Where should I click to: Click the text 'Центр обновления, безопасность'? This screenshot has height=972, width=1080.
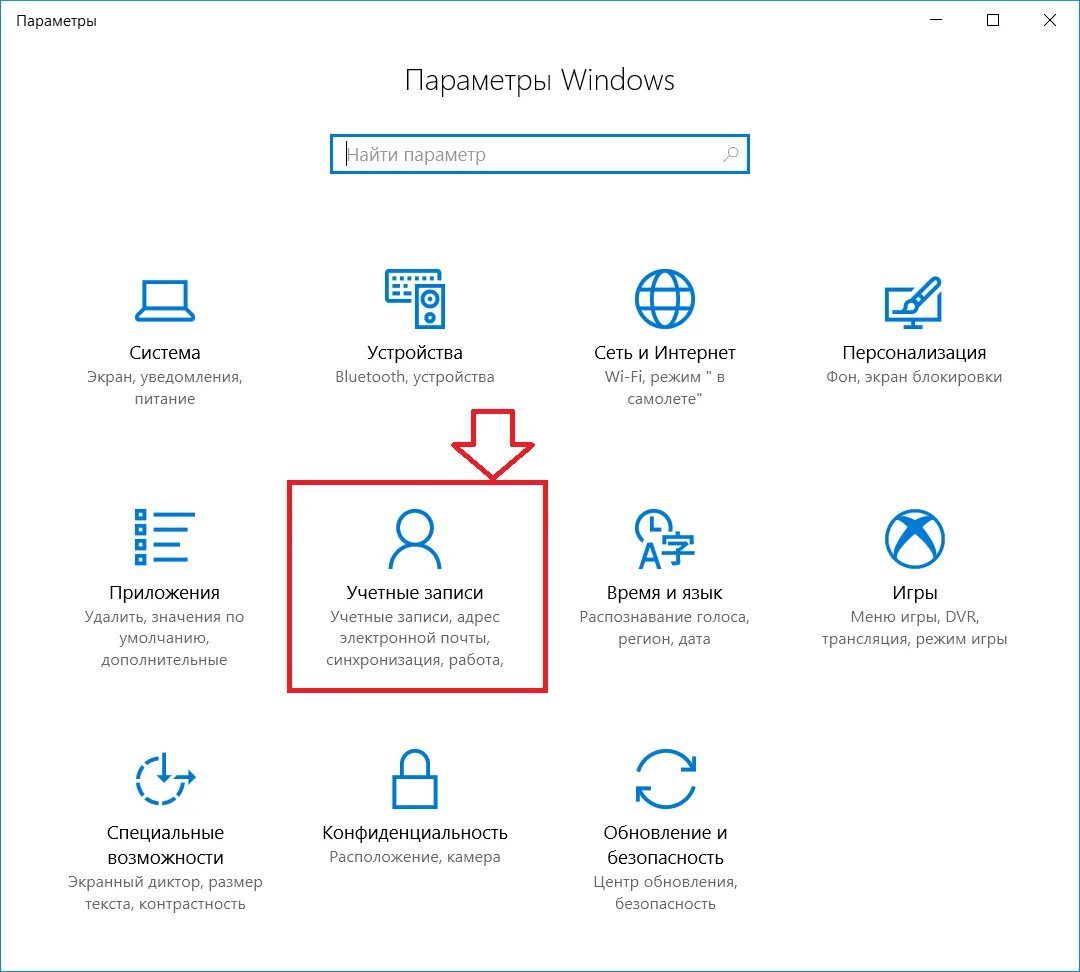(665, 892)
